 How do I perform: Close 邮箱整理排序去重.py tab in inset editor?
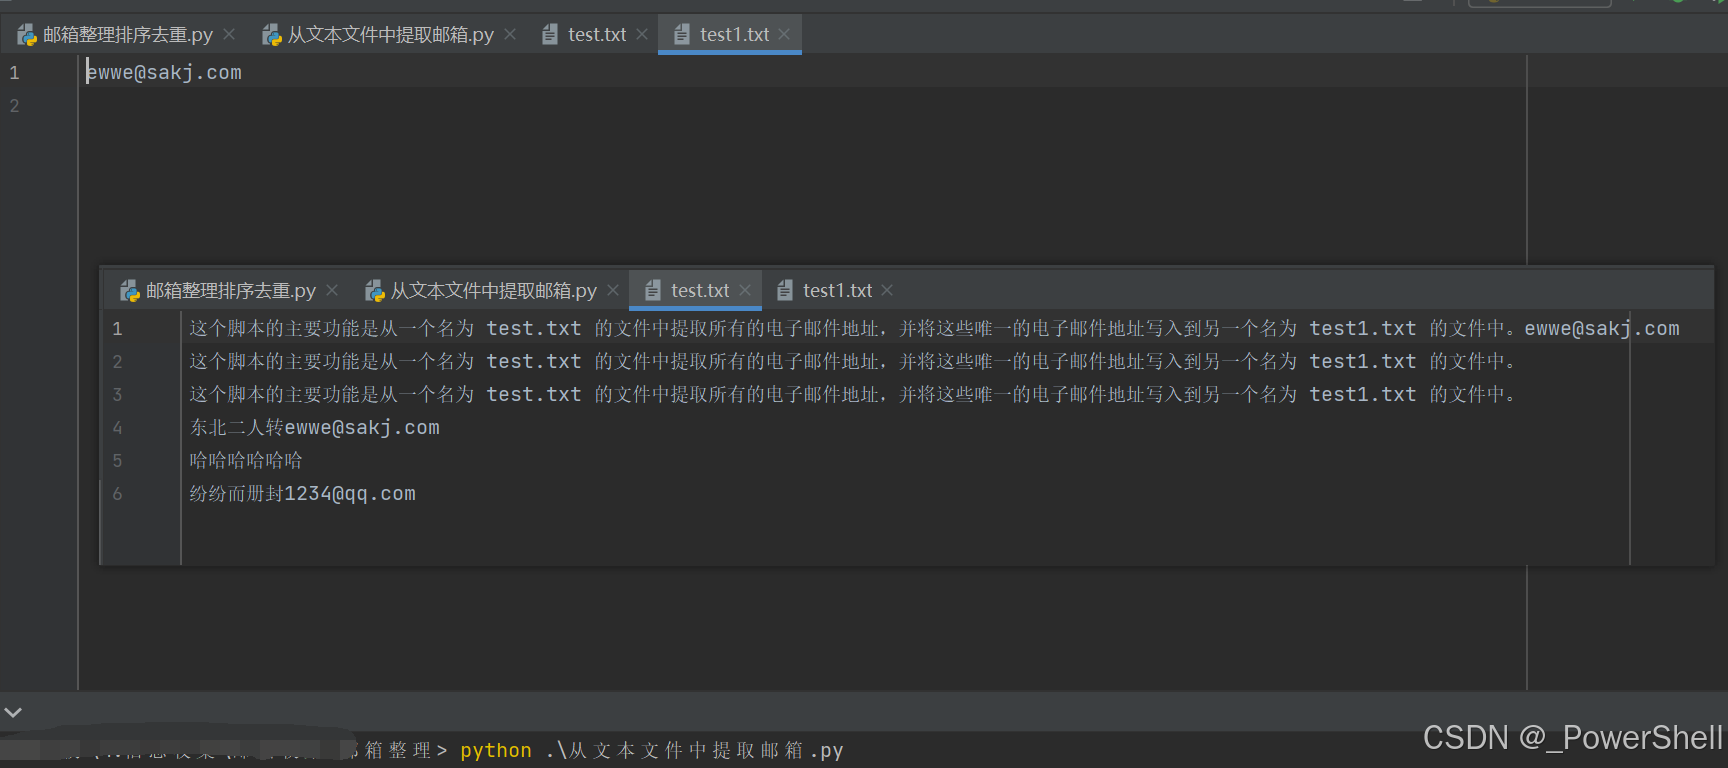332,290
